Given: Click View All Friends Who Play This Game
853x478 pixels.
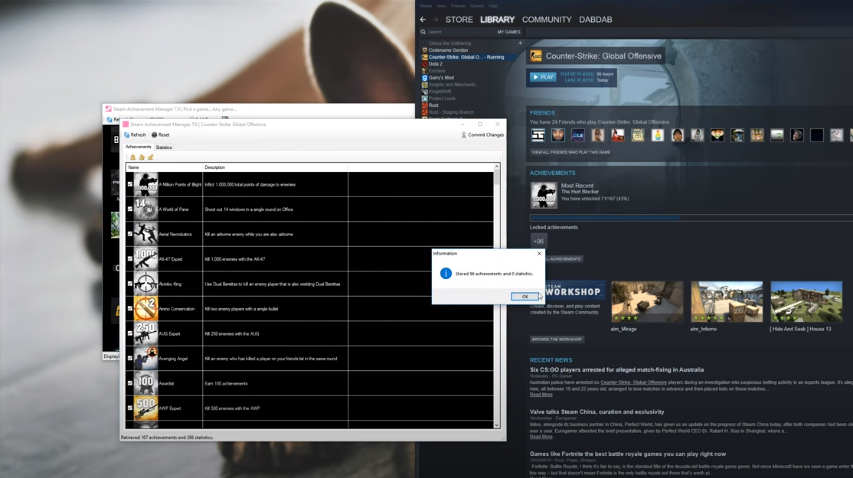Looking at the screenshot, I should [x=571, y=152].
